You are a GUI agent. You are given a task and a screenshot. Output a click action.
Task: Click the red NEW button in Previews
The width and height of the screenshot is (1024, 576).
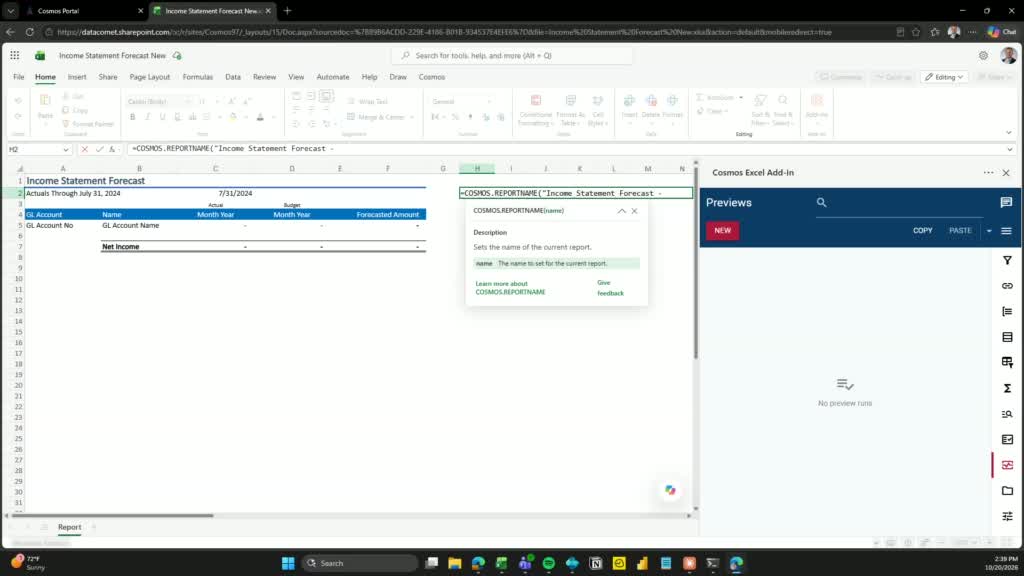tap(722, 231)
